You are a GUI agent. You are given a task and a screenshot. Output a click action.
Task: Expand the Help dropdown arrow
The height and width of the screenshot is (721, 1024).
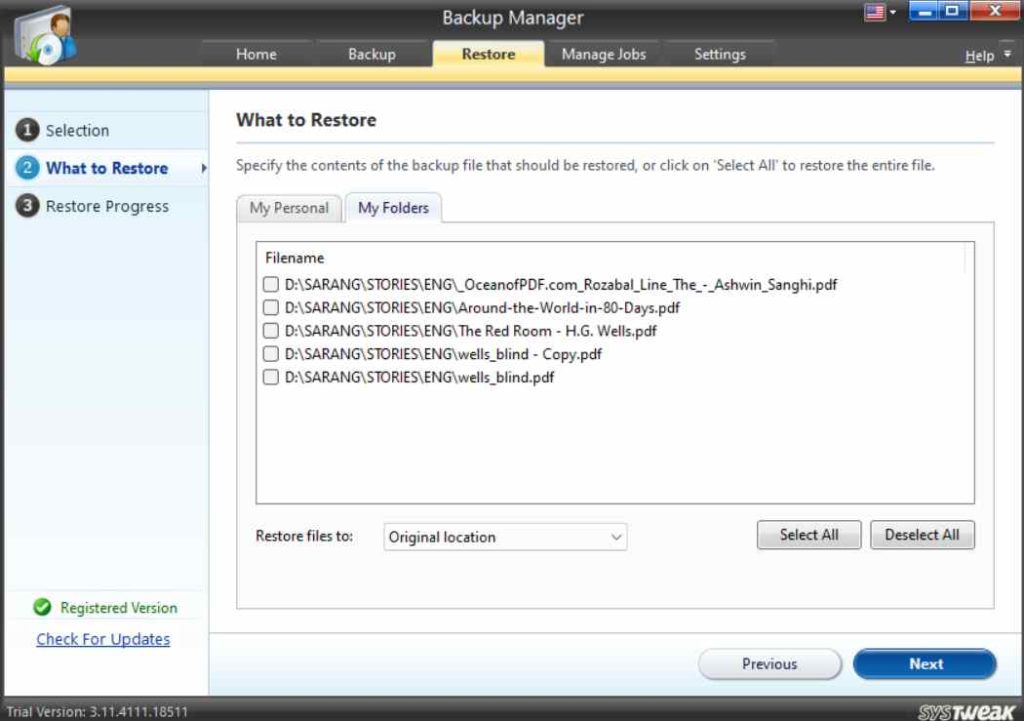click(1008, 54)
